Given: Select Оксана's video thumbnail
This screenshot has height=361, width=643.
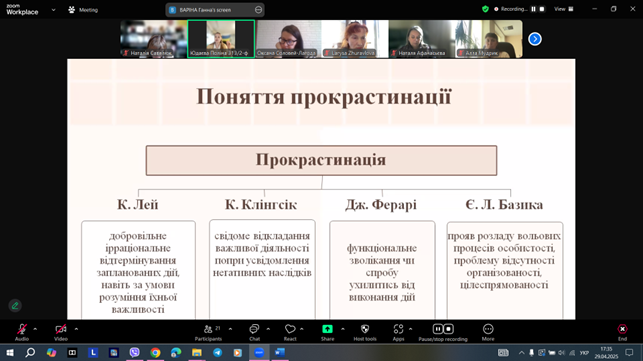Looking at the screenshot, I should [288, 39].
